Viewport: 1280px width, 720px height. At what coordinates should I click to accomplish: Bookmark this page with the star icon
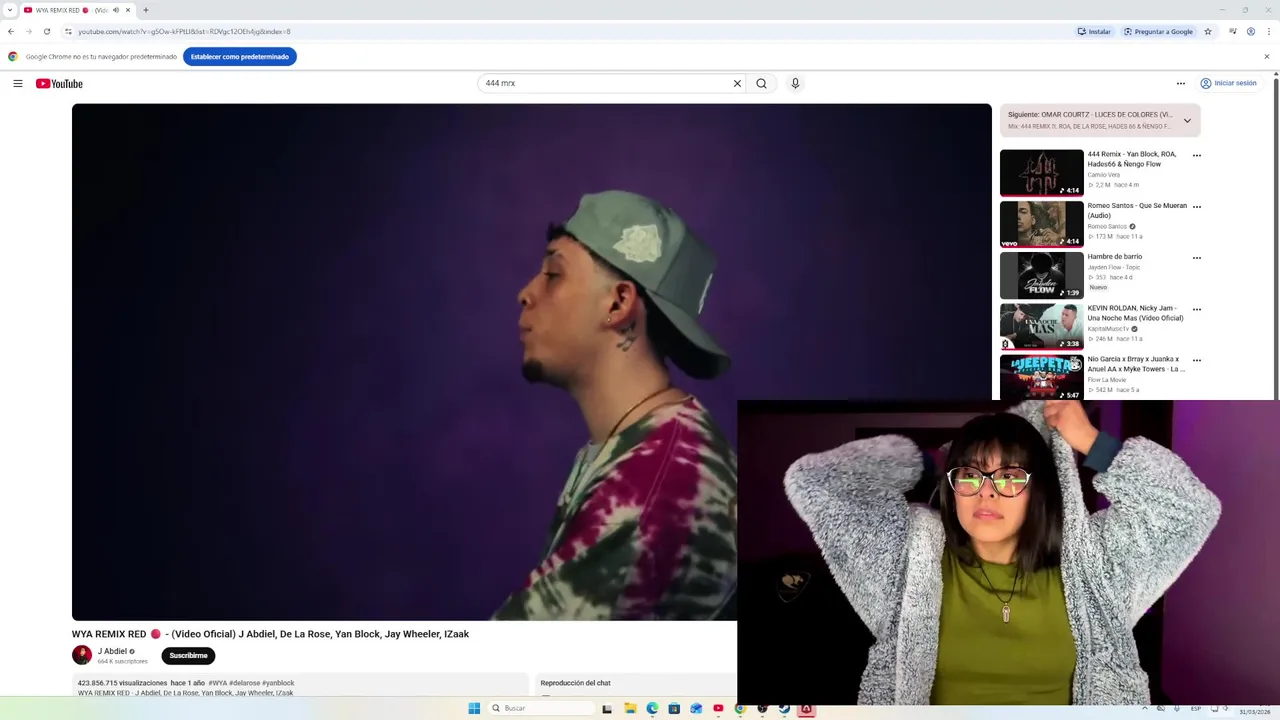click(x=1208, y=31)
